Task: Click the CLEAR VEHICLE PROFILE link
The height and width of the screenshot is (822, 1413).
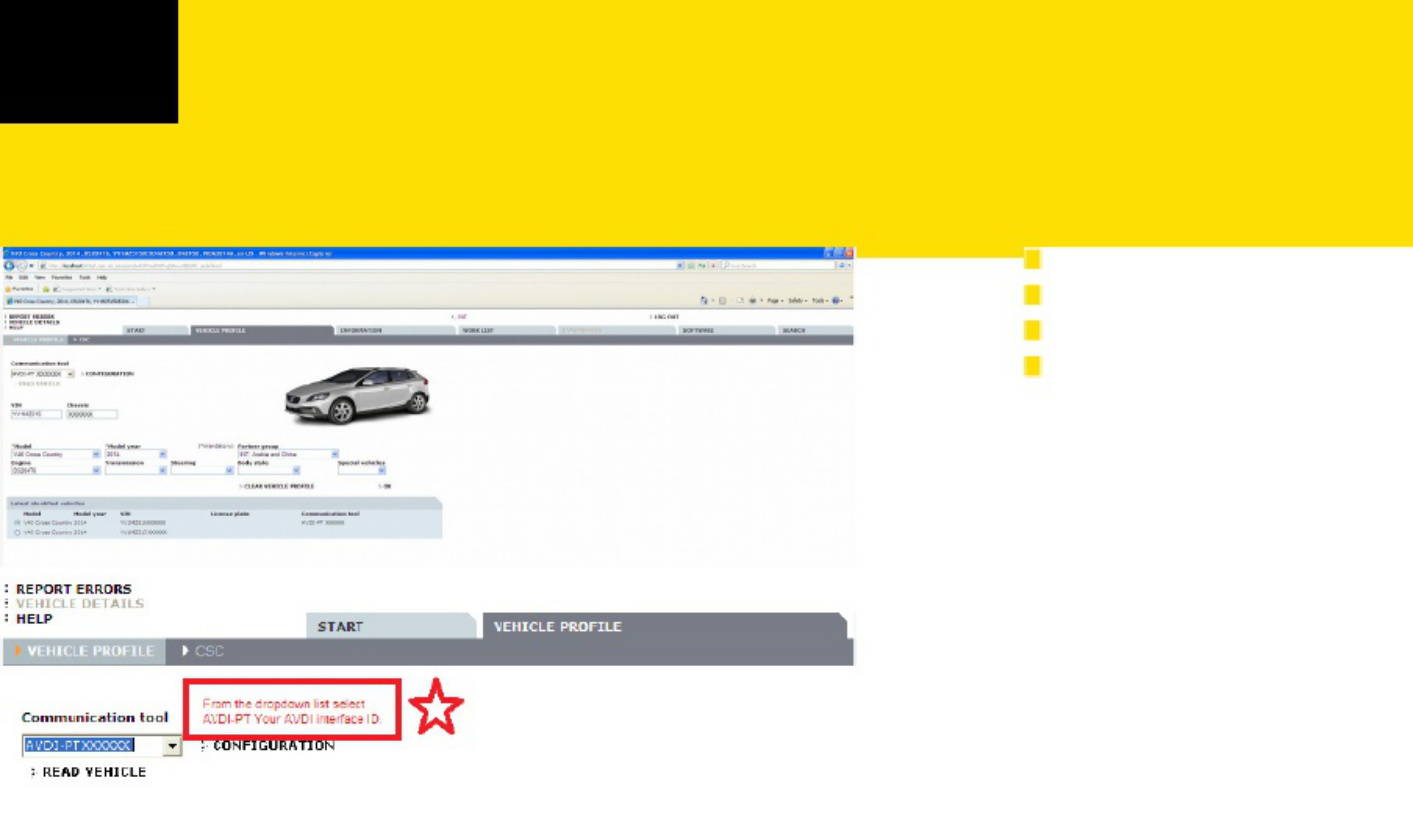Action: point(278,486)
